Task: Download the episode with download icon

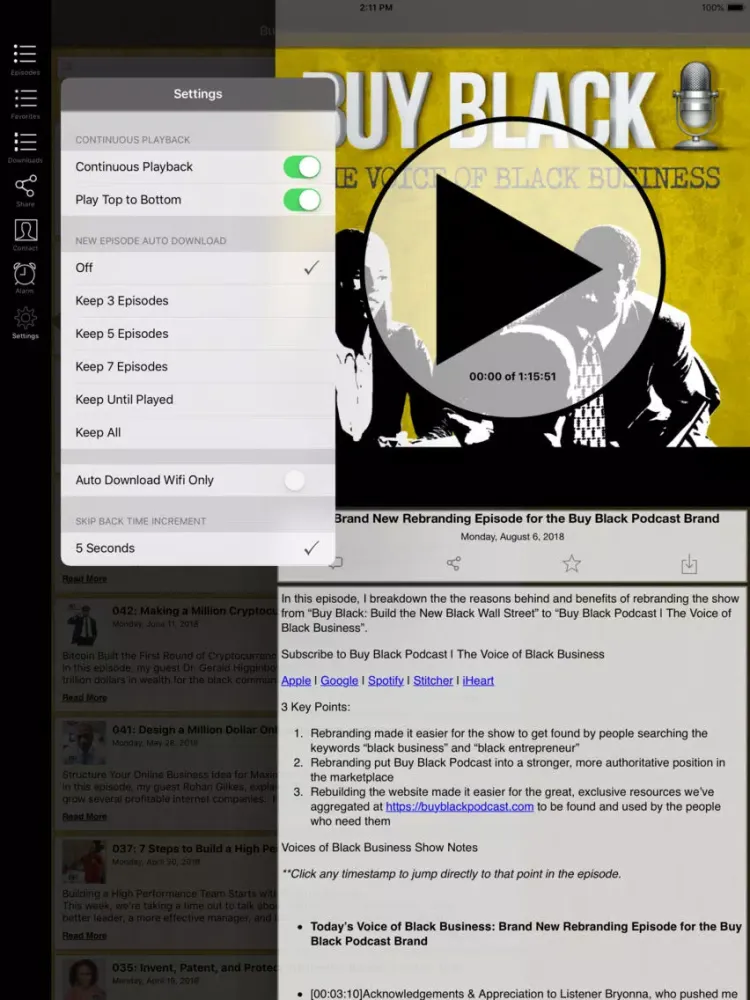Action: tap(689, 564)
